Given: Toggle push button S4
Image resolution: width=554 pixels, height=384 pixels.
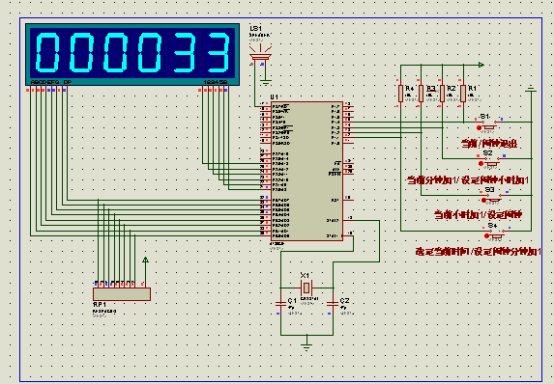Looking at the screenshot, I should pos(494,235).
